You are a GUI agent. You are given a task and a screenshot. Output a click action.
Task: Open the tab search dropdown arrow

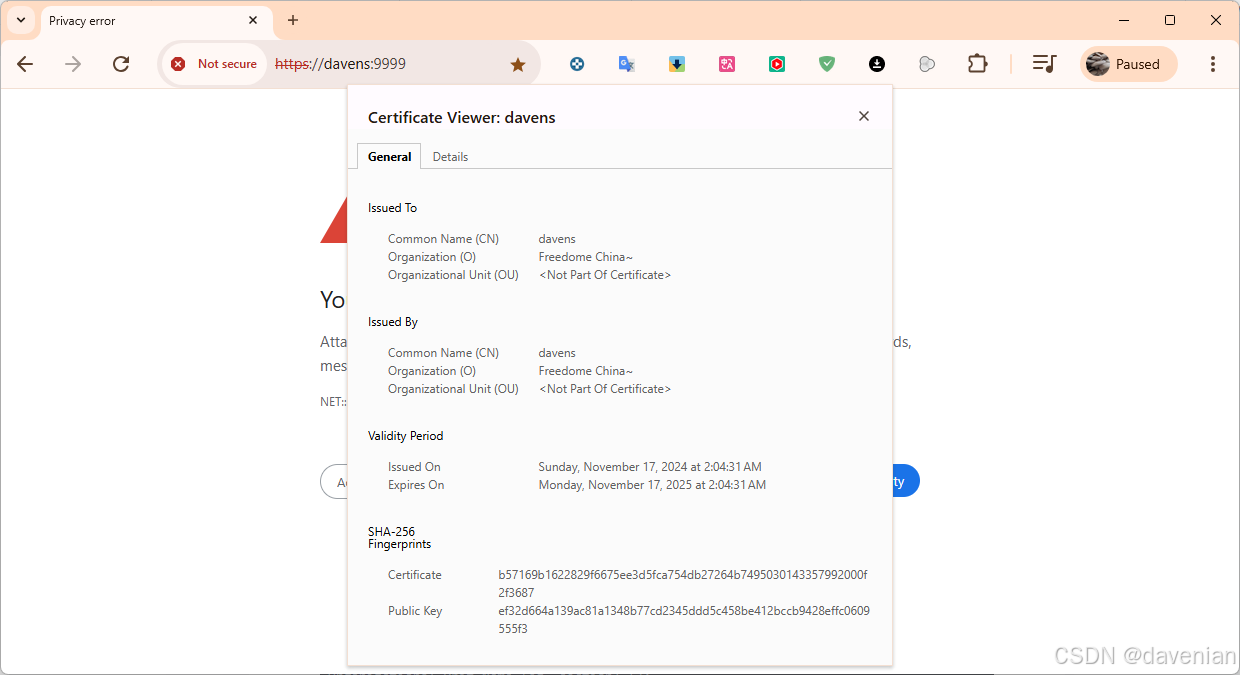[x=20, y=20]
